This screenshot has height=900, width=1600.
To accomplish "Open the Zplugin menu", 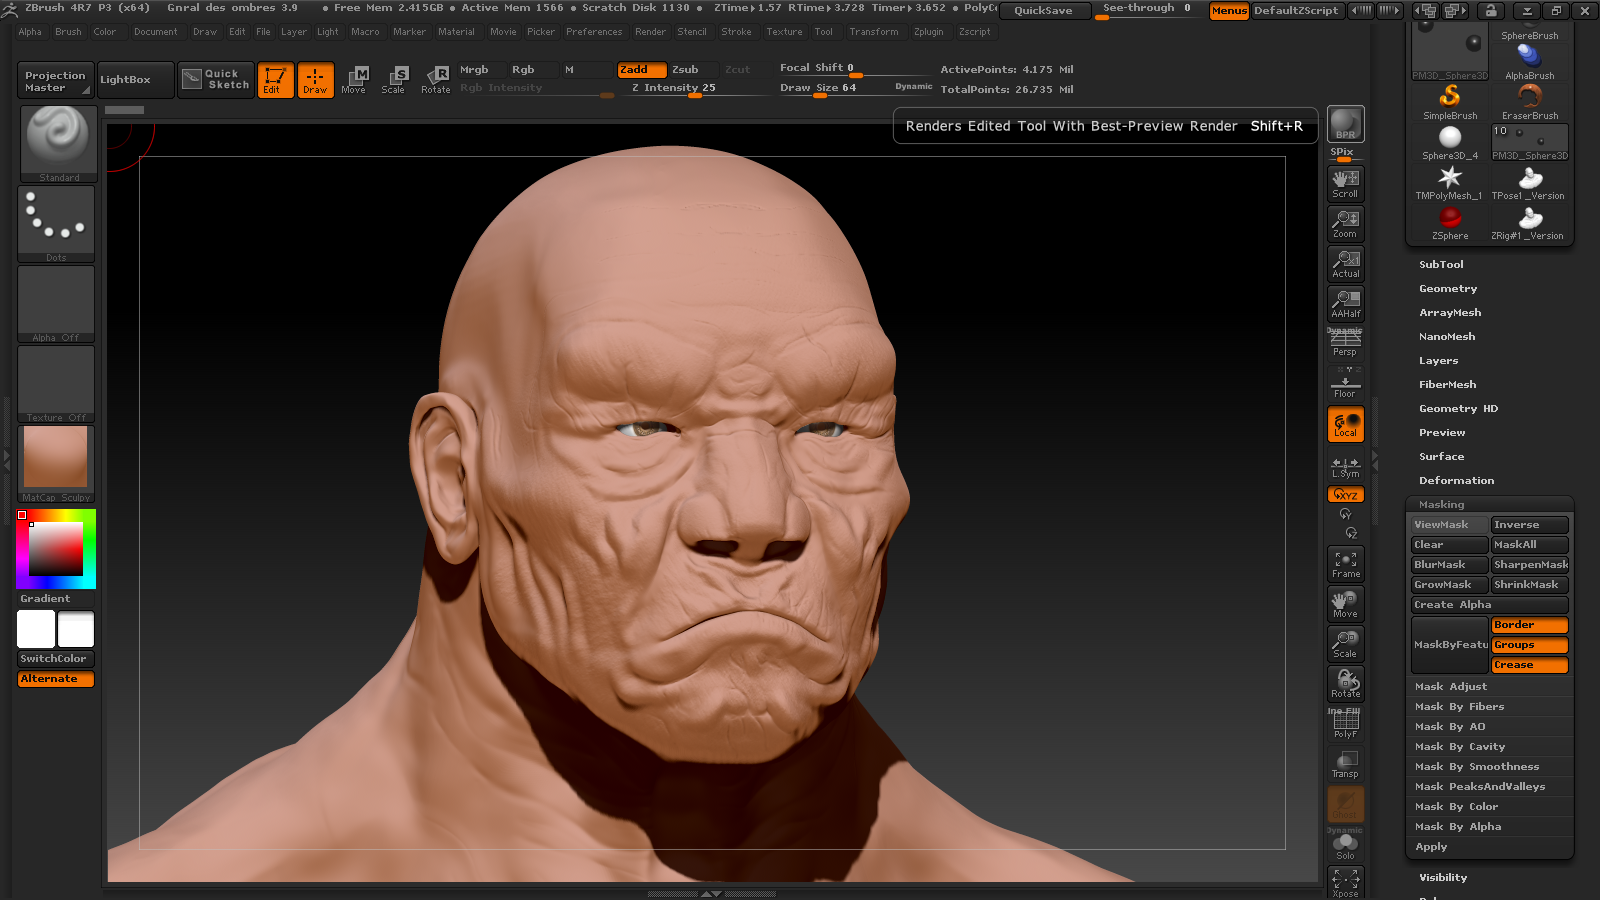I will tap(928, 32).
